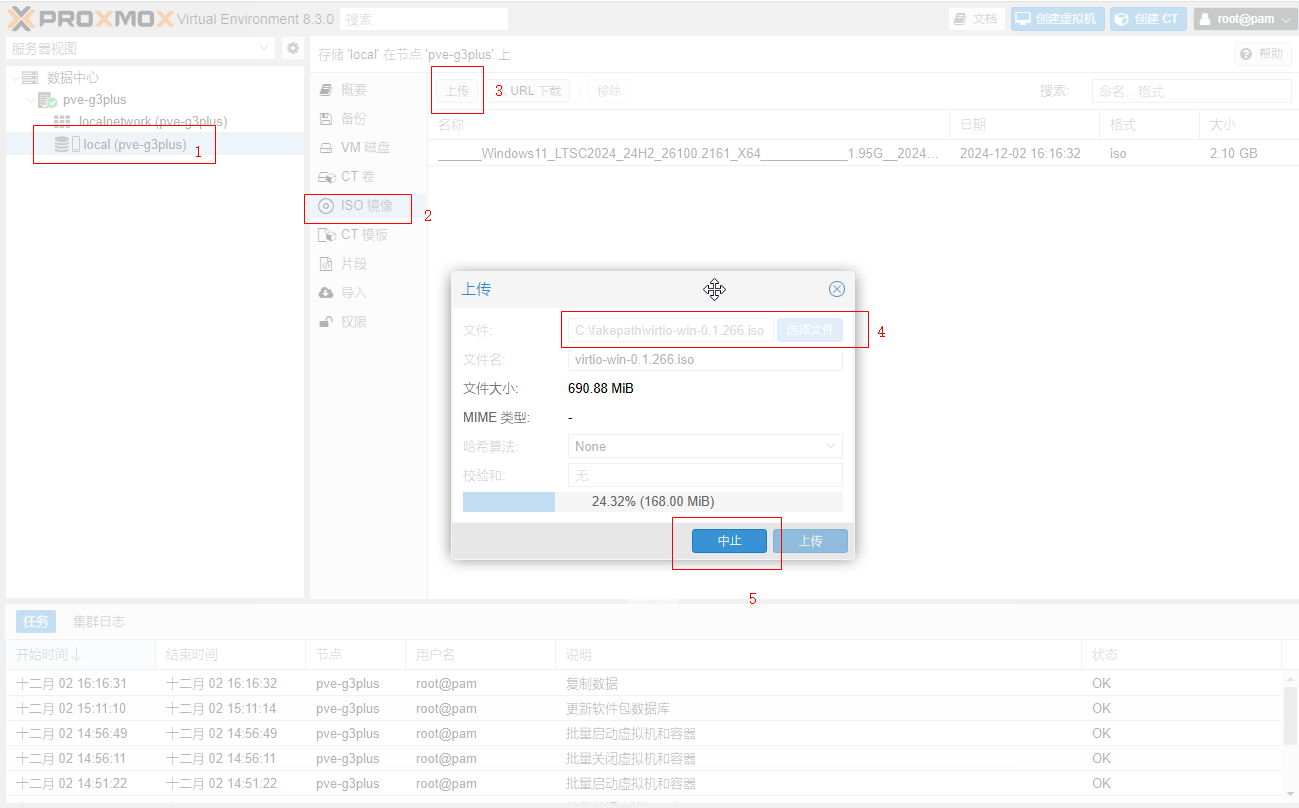Collapse the datacenter (数据中心) tree node
This screenshot has height=808, width=1299.
[14, 78]
